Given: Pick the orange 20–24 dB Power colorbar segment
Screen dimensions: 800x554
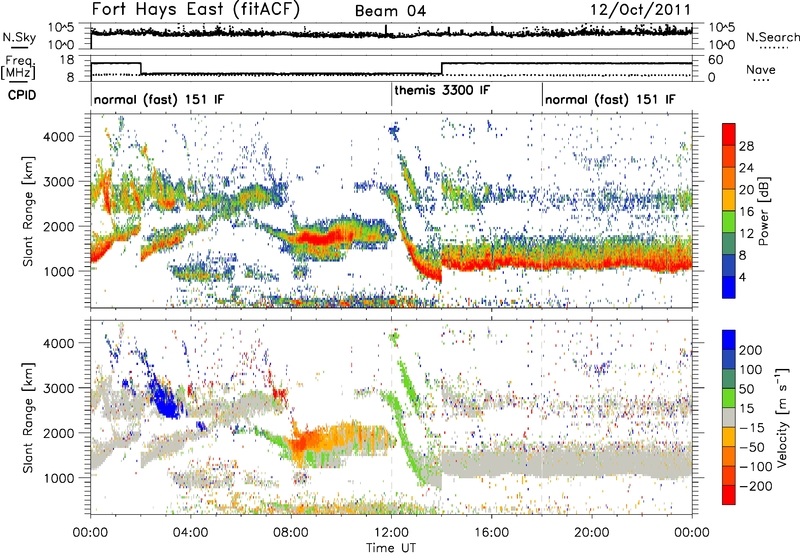Looking at the screenshot, I should (x=729, y=179).
